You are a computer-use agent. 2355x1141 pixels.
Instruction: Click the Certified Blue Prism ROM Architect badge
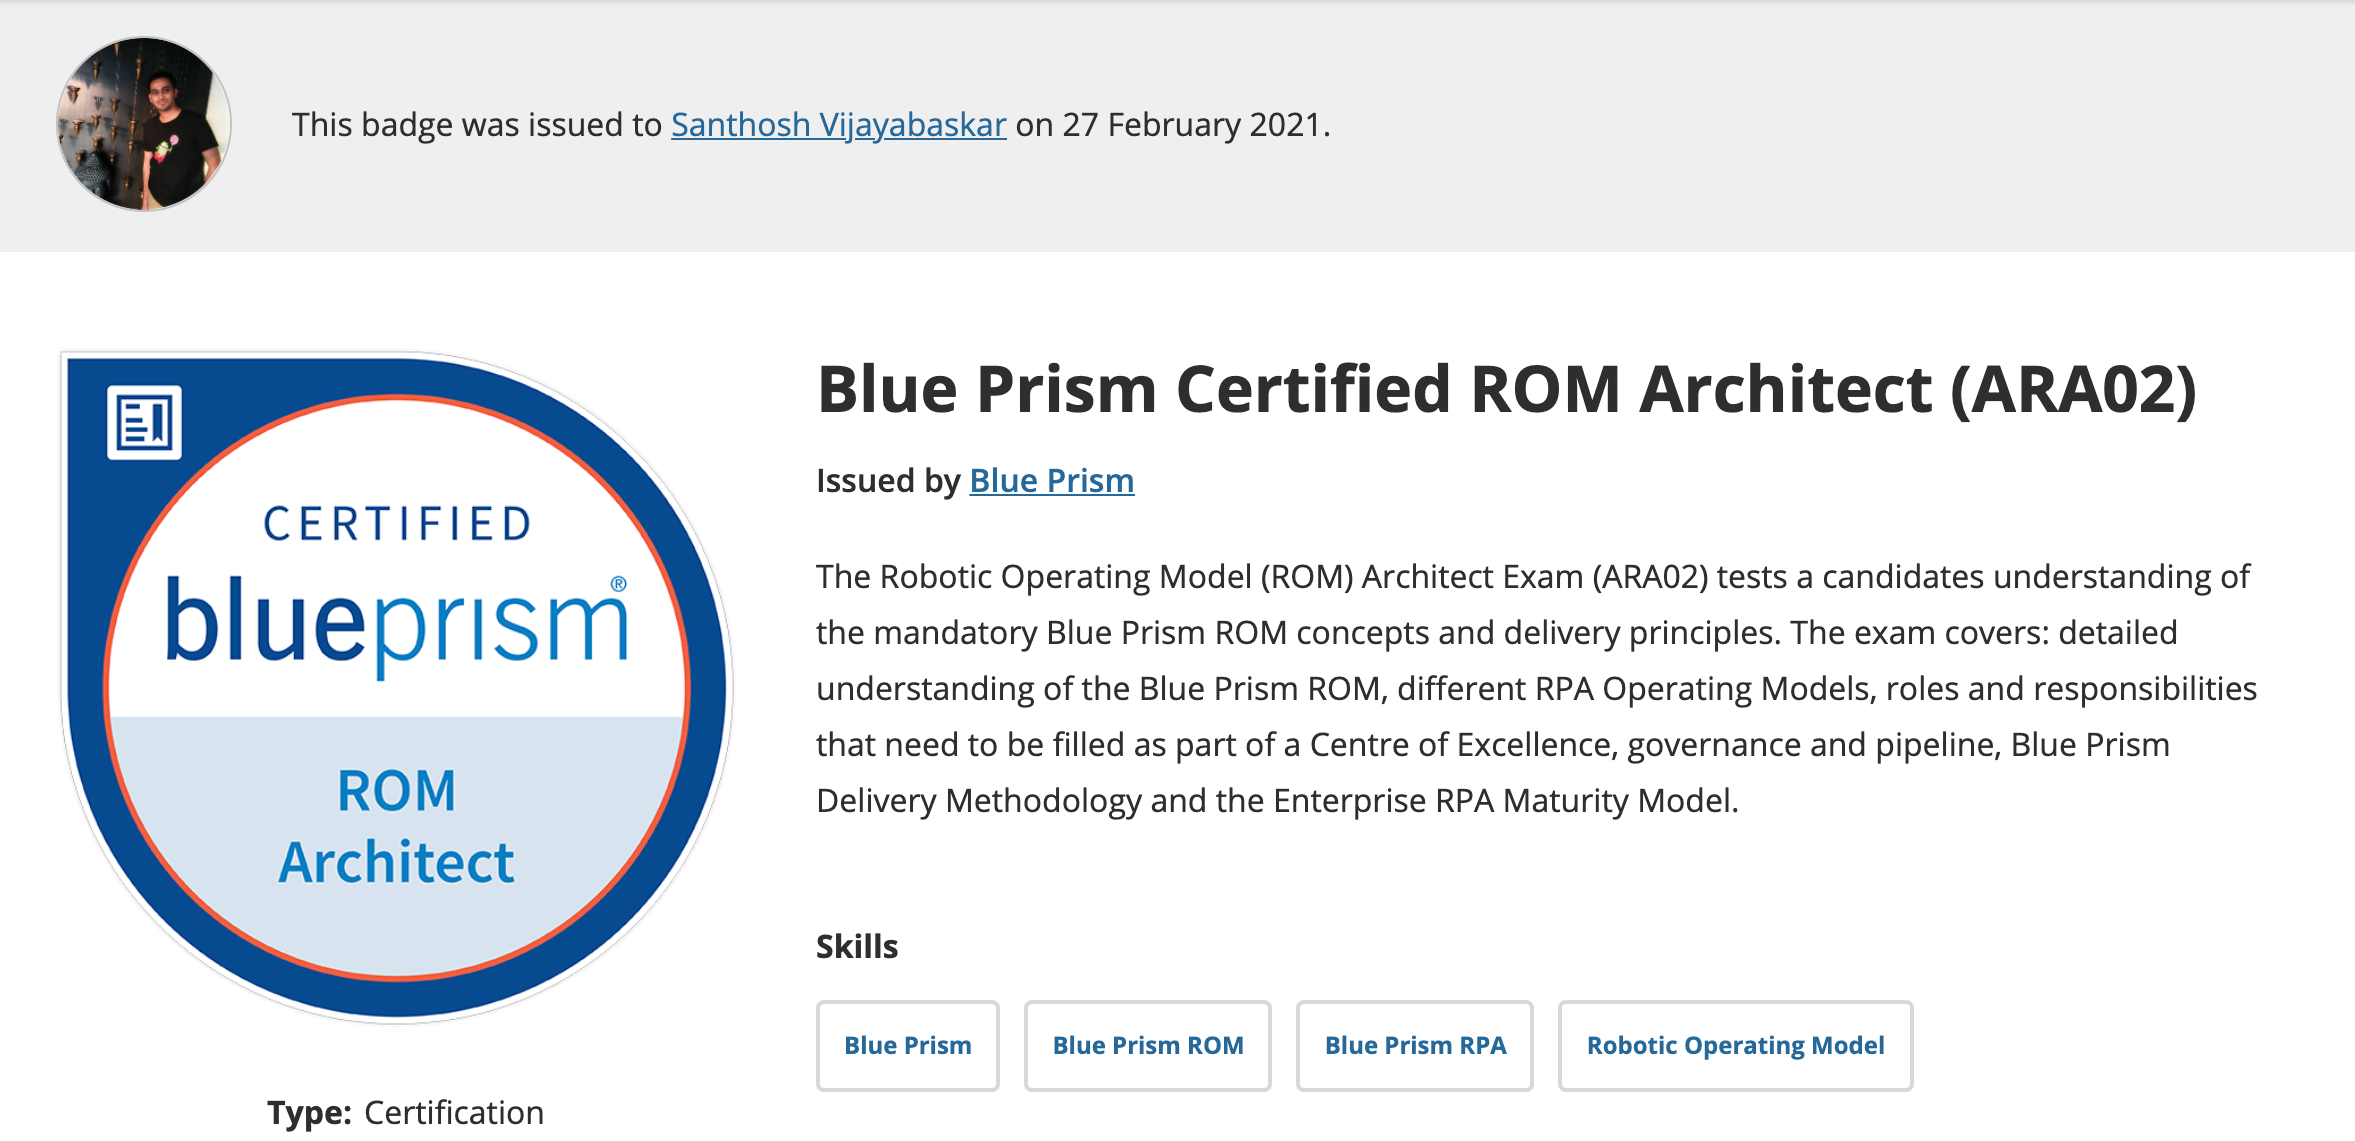pos(397,687)
